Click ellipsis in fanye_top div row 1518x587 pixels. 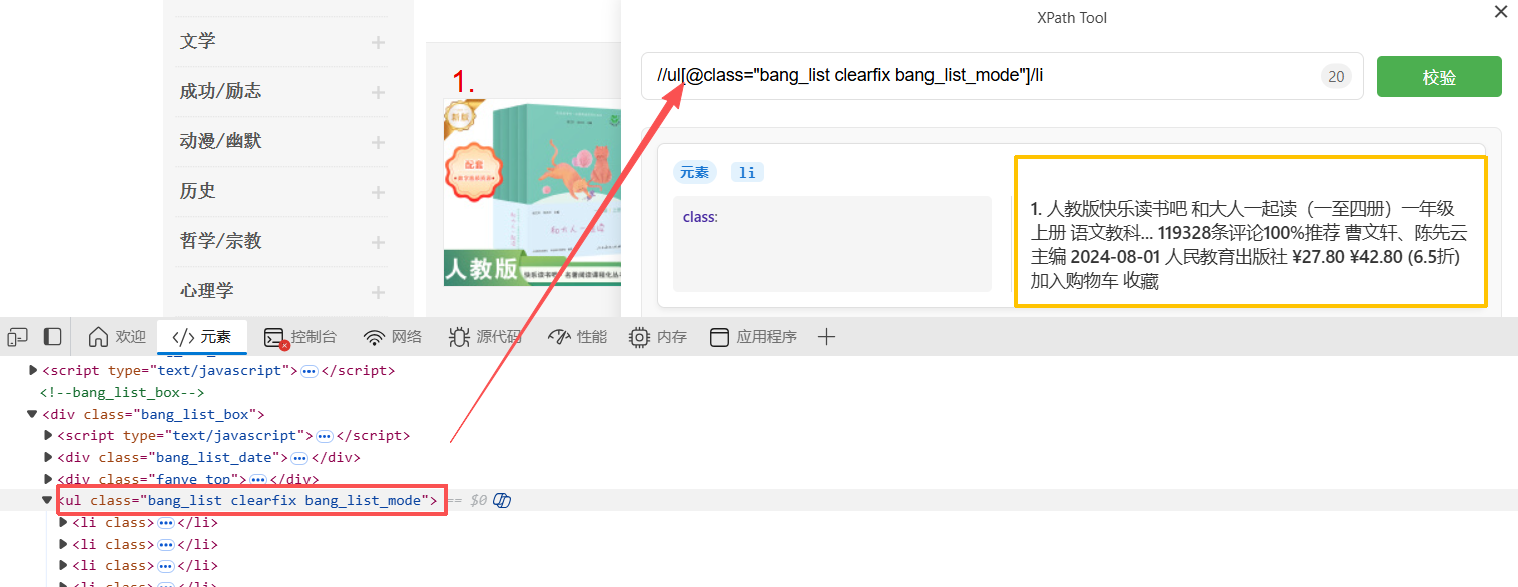[258, 479]
